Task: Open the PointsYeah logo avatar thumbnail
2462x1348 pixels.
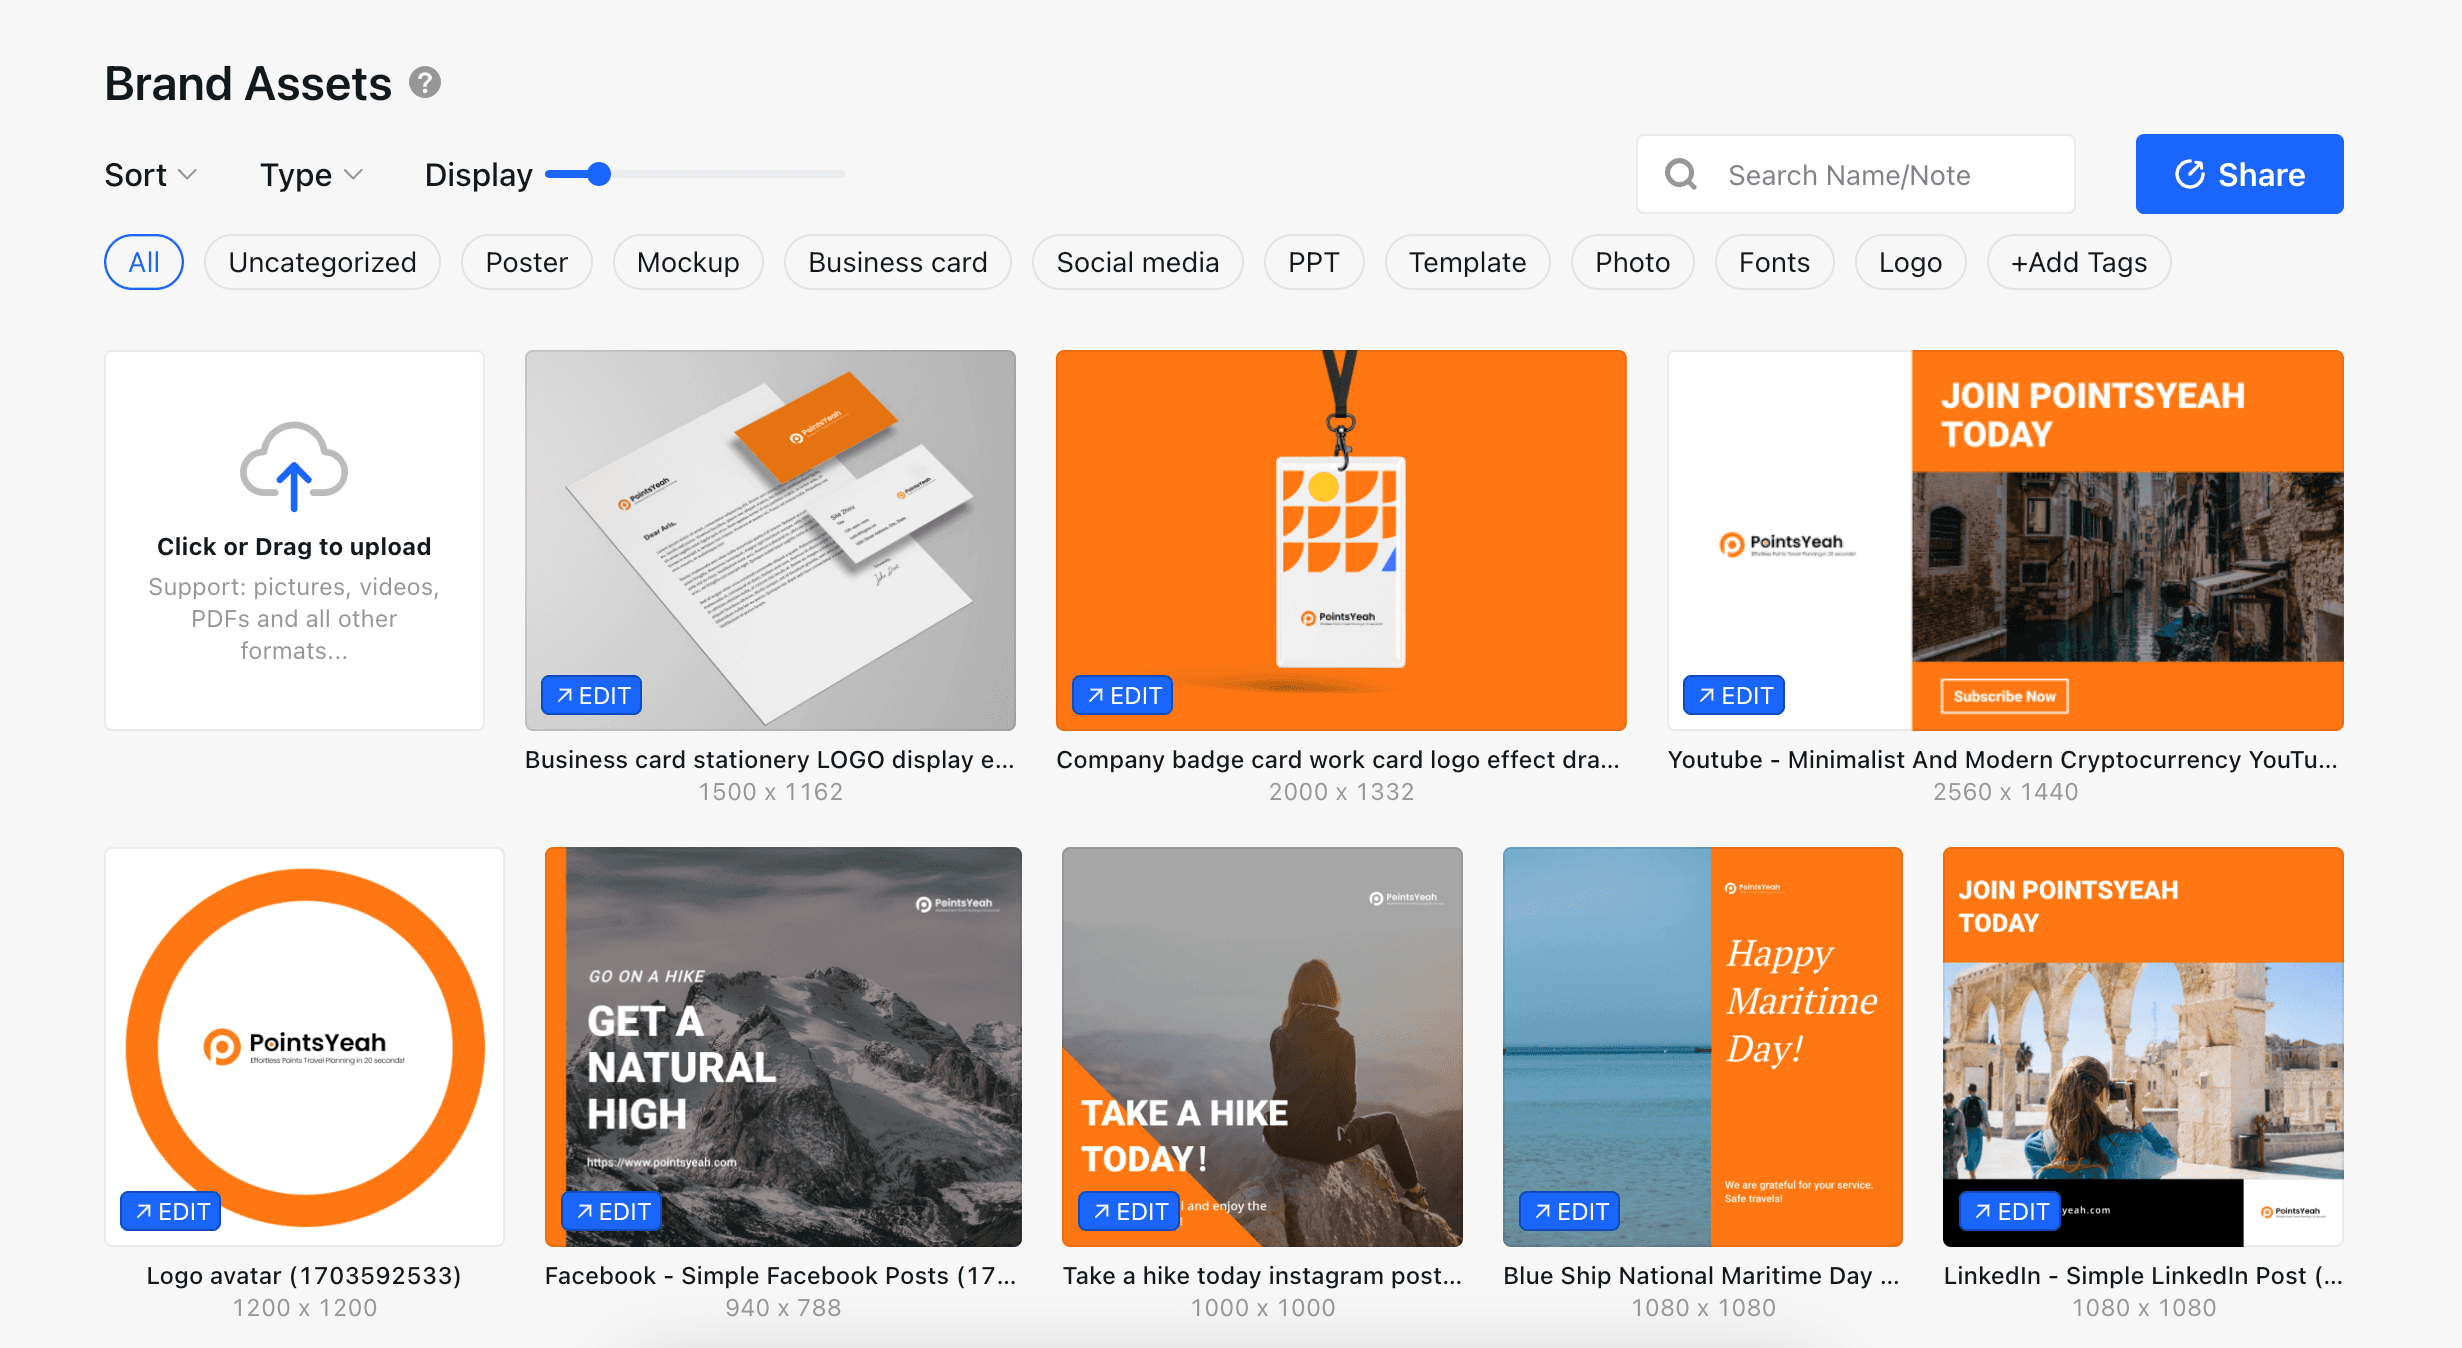Action: coord(305,1046)
